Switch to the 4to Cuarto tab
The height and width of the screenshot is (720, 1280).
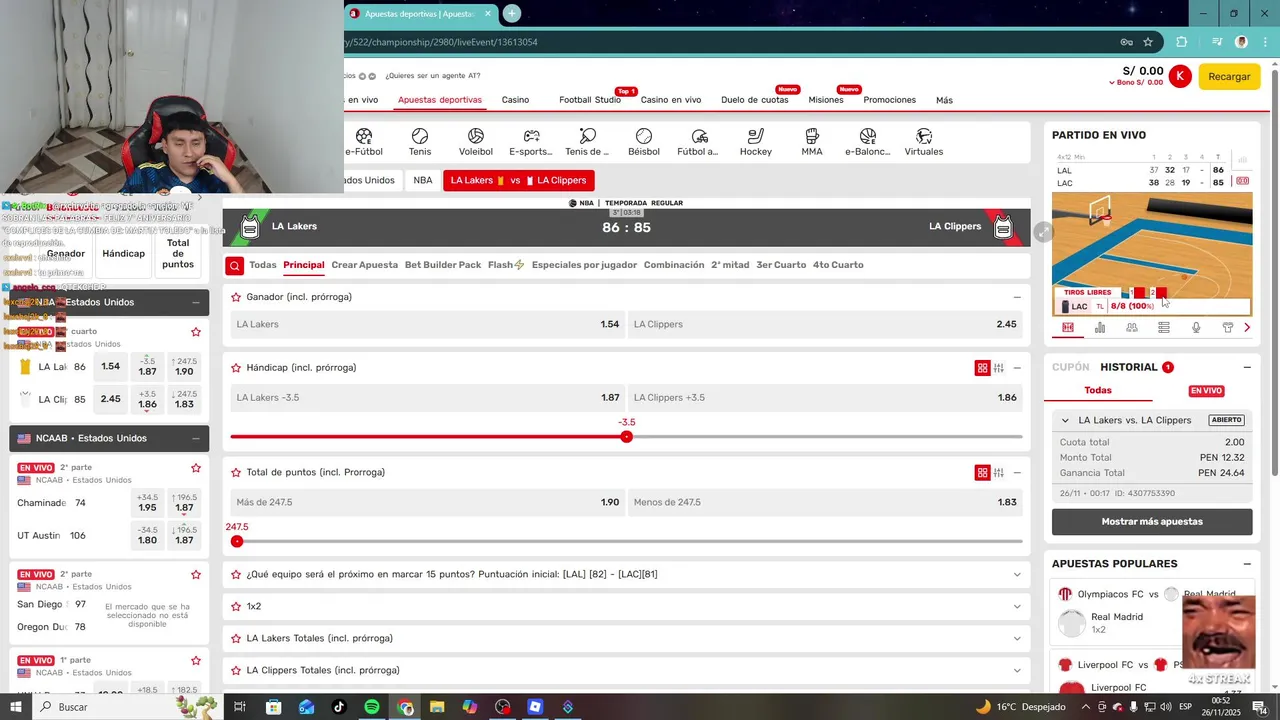click(838, 265)
